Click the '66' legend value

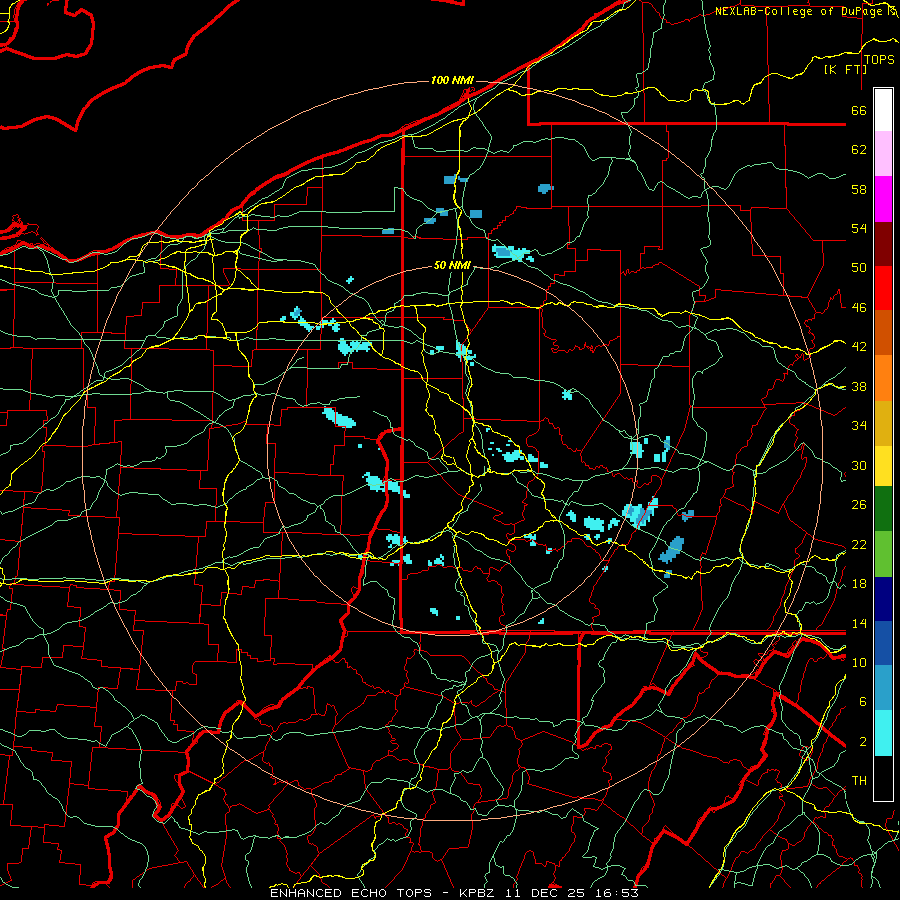(859, 110)
